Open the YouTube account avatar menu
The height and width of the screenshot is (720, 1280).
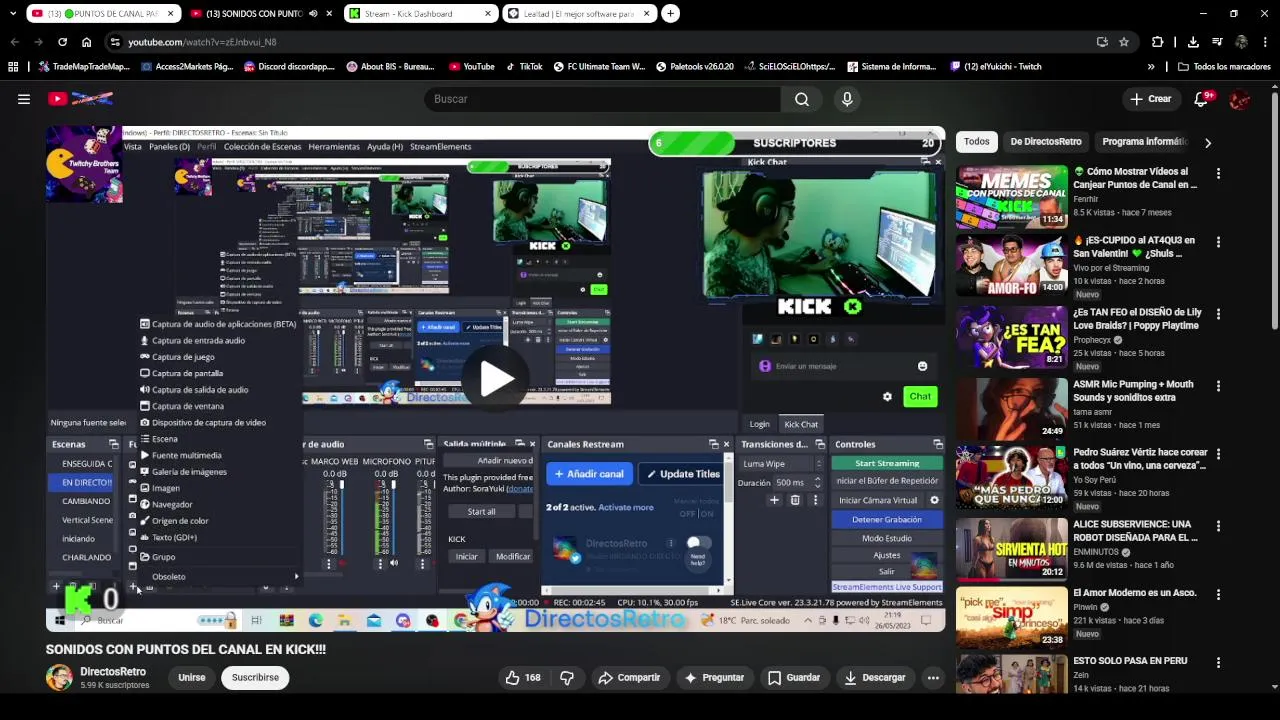coord(1240,99)
